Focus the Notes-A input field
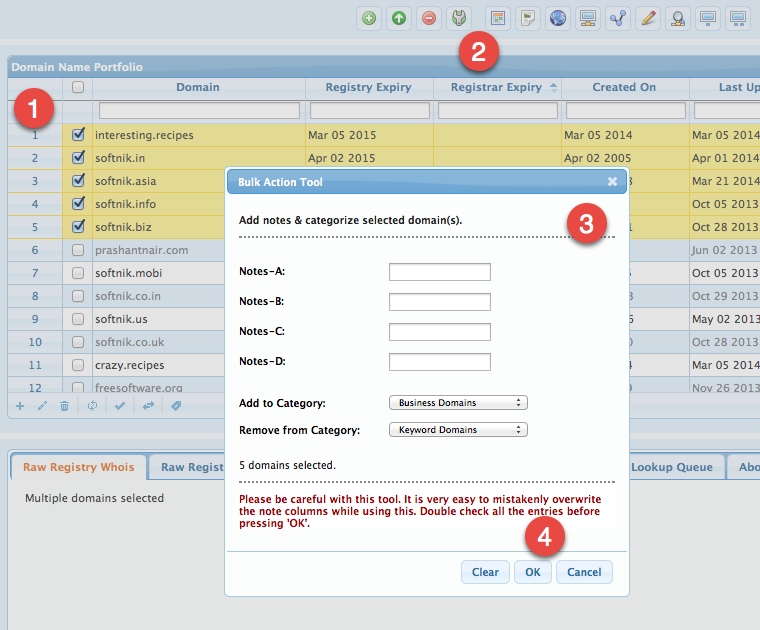The width and height of the screenshot is (760, 630). (x=440, y=272)
